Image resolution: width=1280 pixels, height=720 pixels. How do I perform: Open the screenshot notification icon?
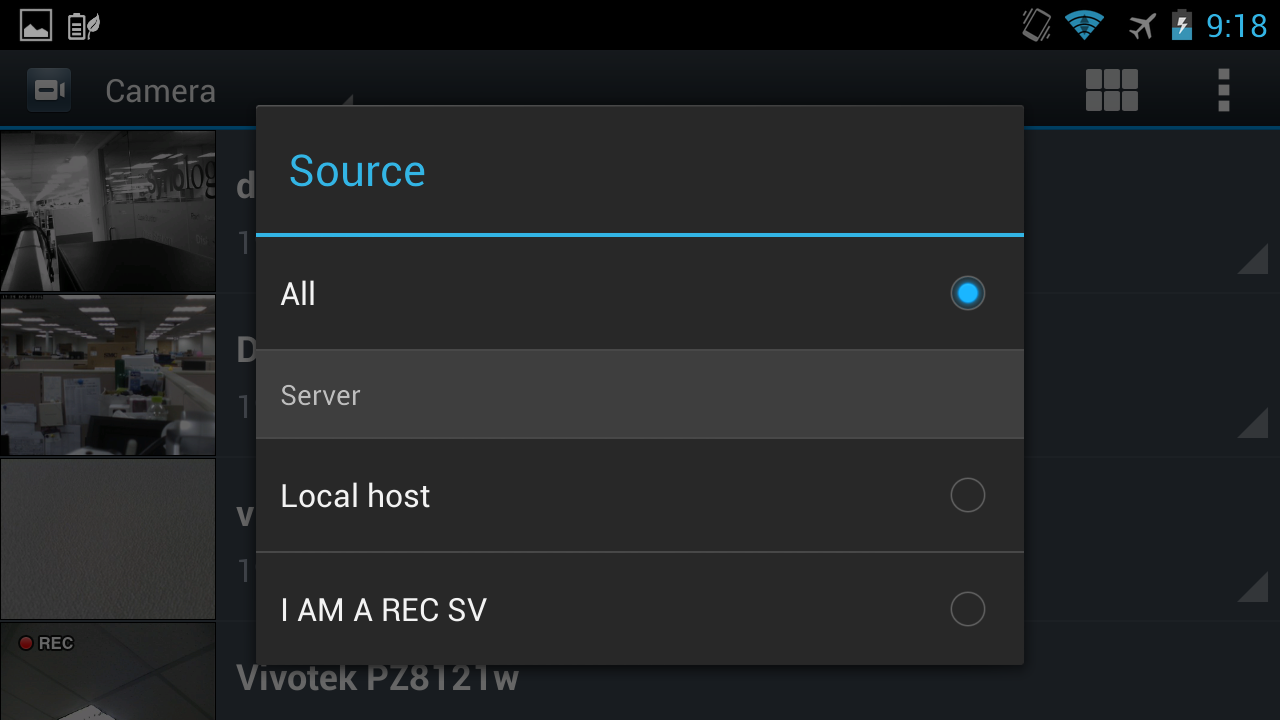pos(35,24)
